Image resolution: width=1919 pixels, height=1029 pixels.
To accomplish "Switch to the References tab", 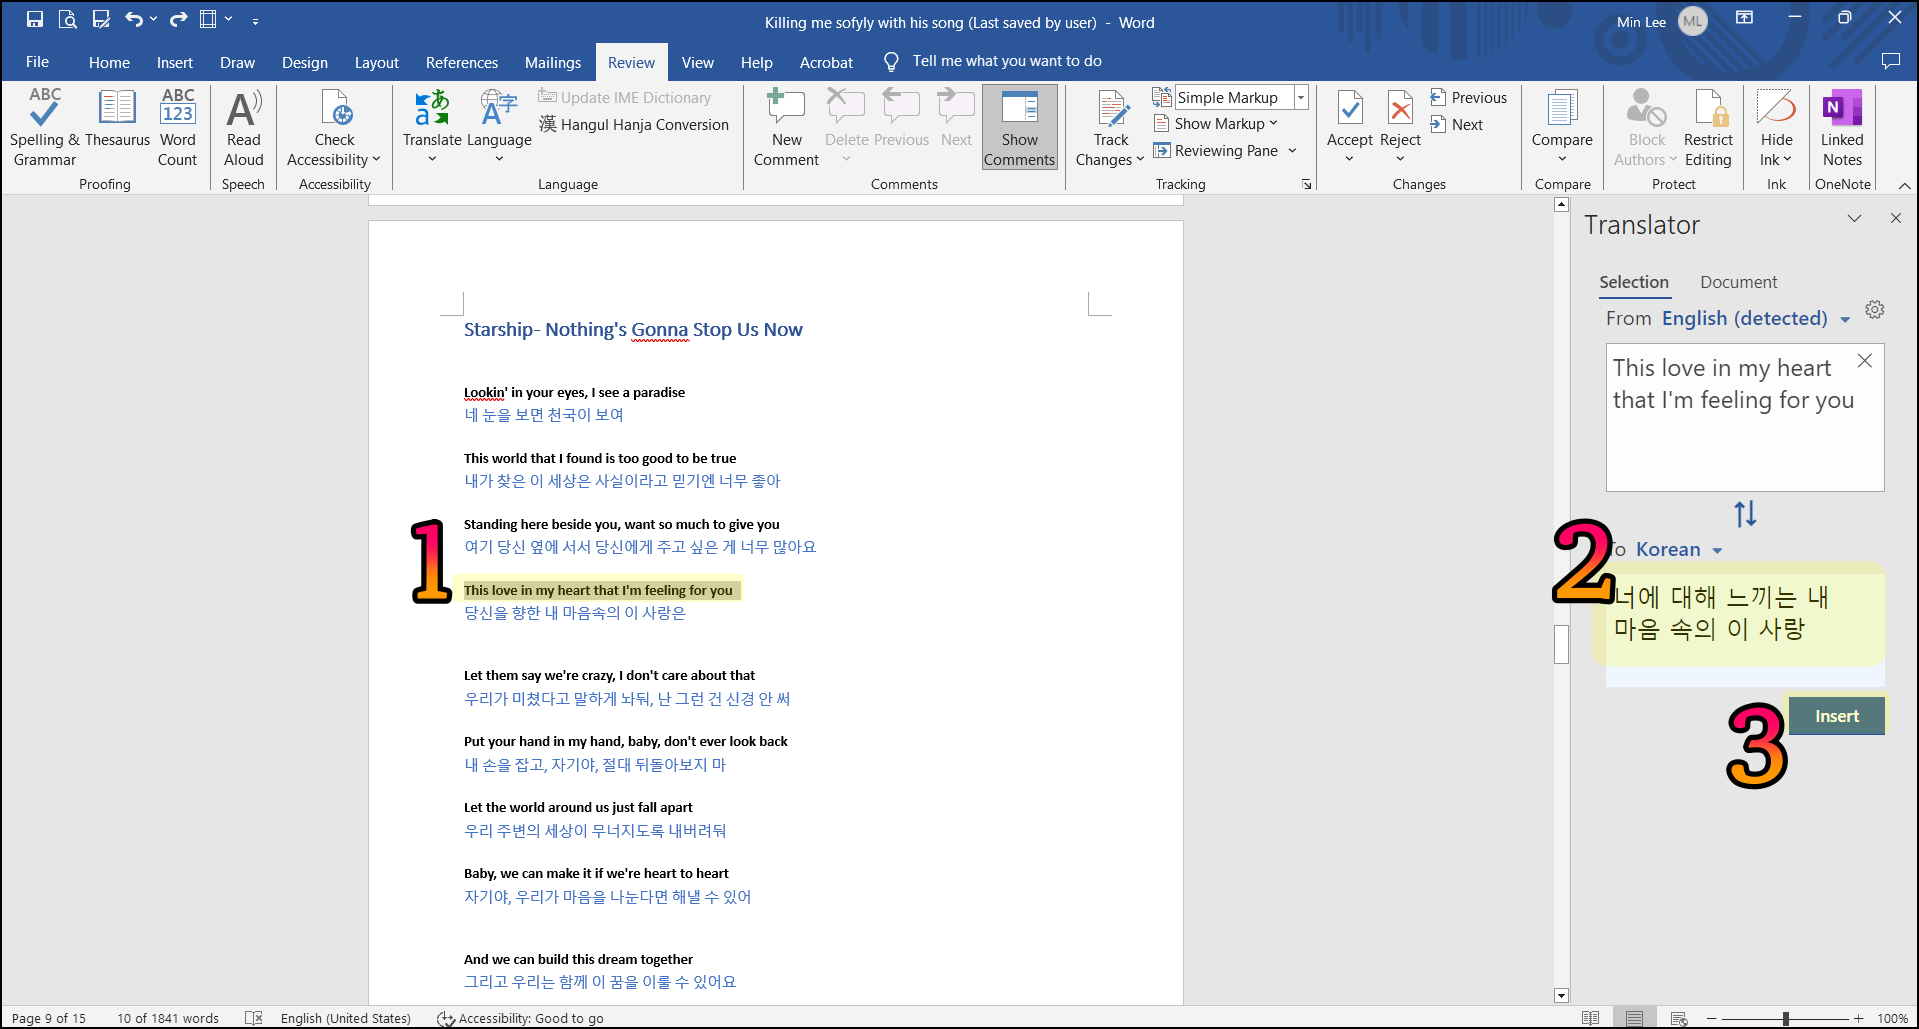I will point(462,62).
